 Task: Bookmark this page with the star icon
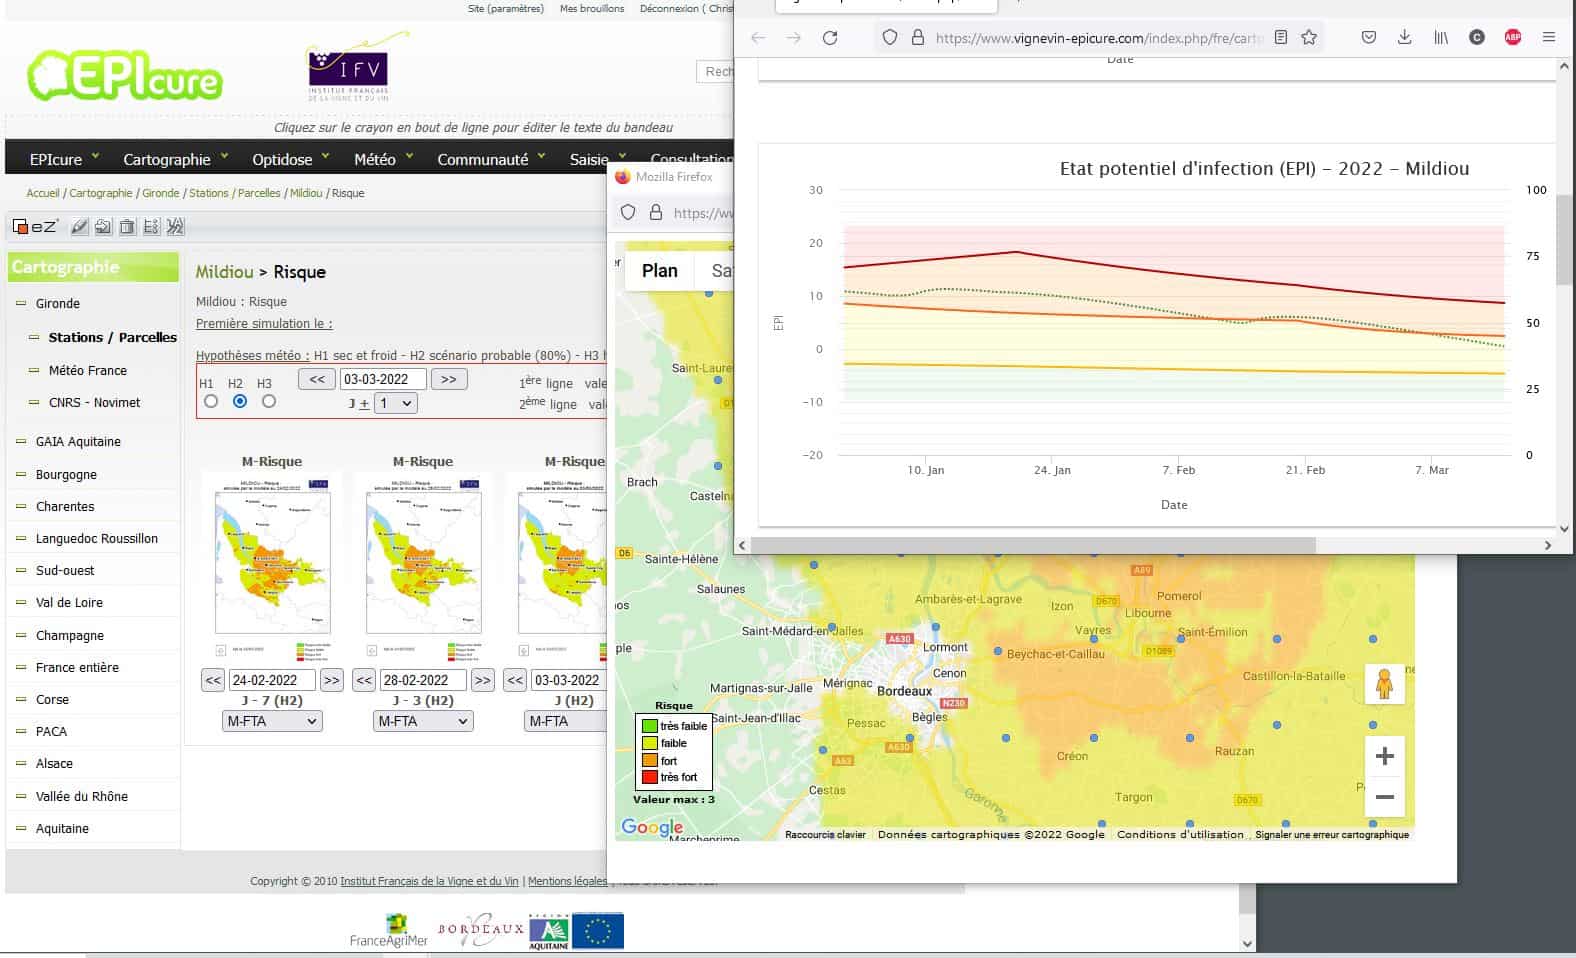pos(1309,38)
